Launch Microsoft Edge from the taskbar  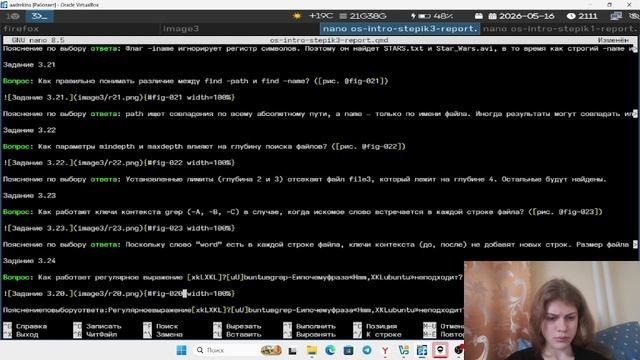pyautogui.click(x=330, y=350)
